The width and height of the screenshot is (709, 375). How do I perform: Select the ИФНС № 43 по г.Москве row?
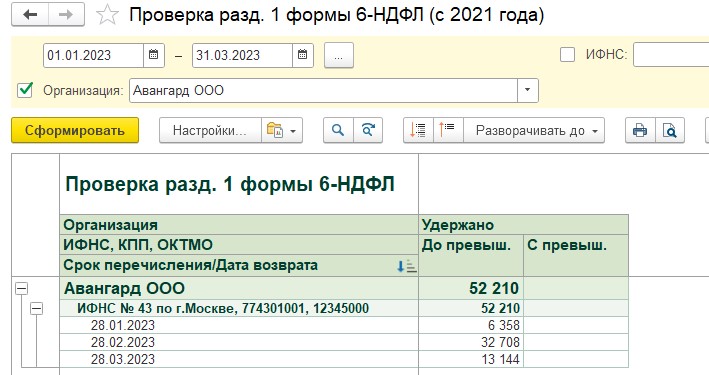239,308
